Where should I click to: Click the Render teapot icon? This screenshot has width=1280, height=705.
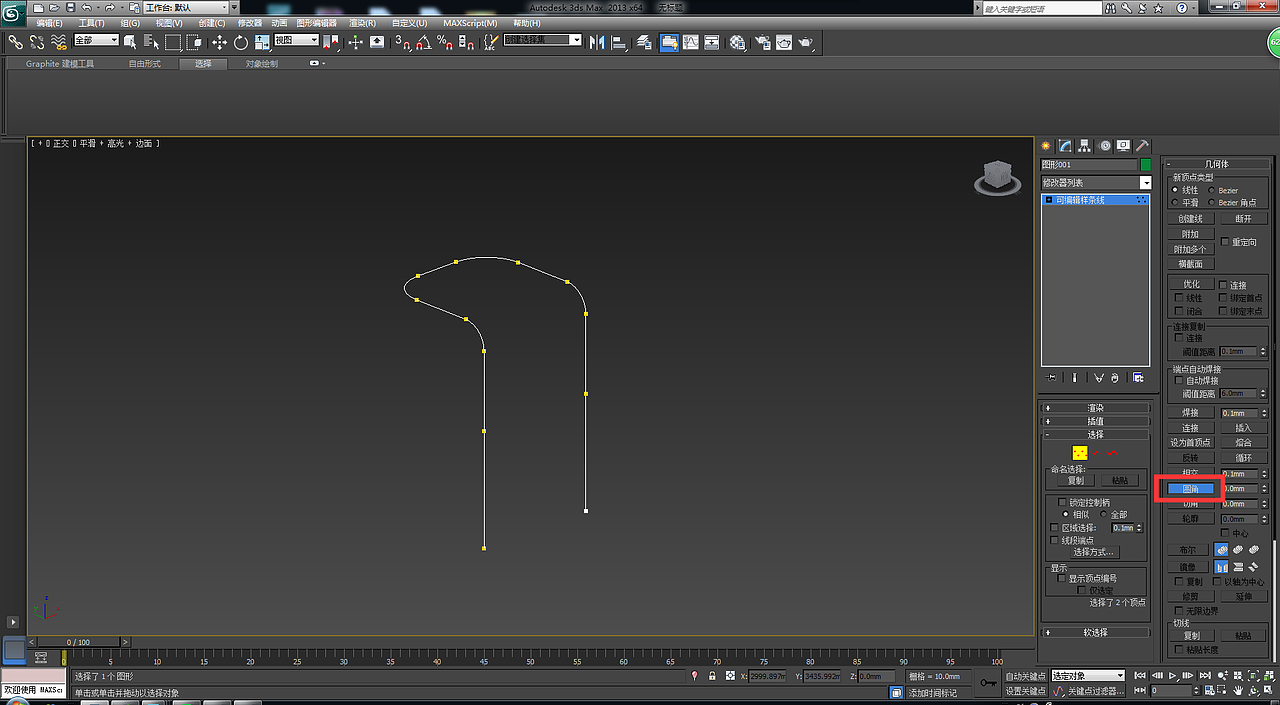[805, 42]
